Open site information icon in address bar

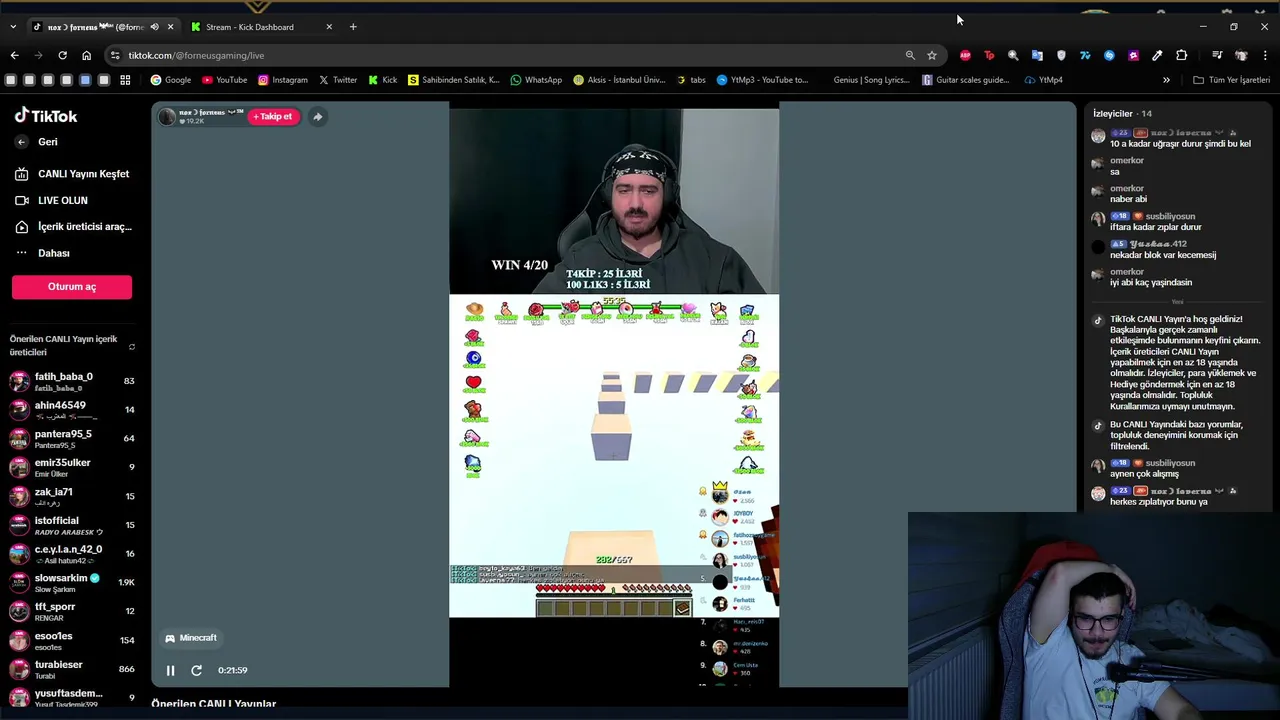(x=115, y=55)
